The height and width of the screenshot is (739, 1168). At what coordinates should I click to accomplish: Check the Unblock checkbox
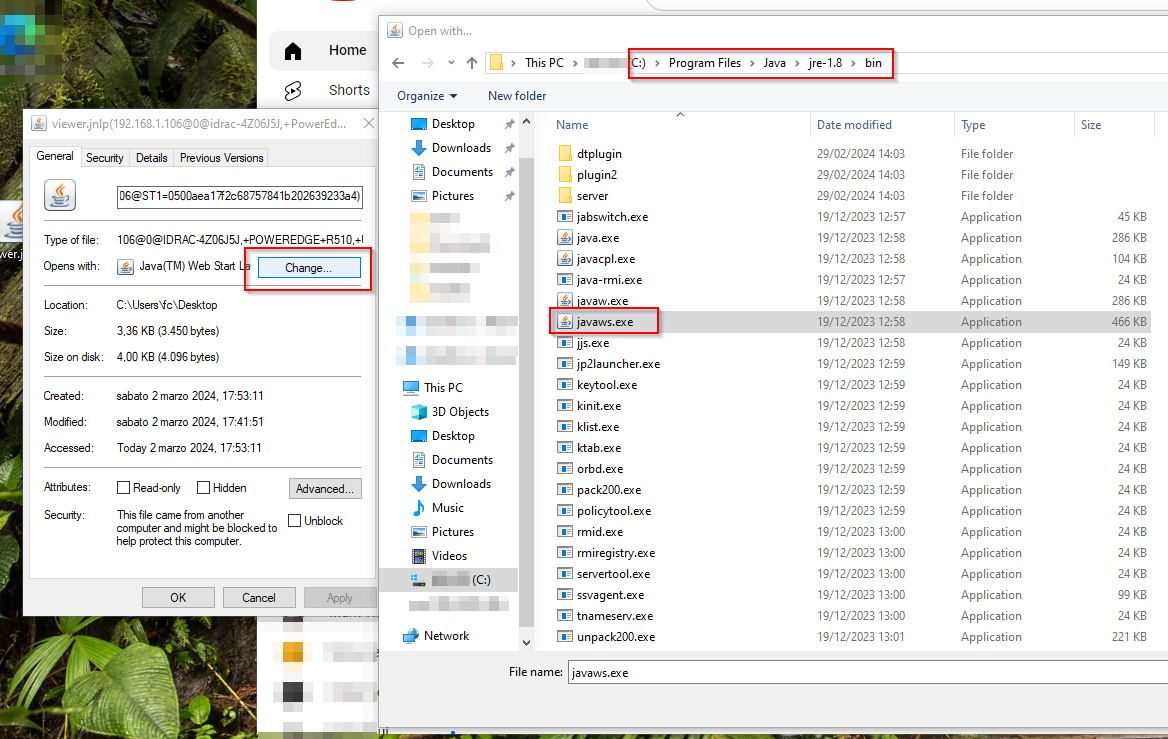294,520
